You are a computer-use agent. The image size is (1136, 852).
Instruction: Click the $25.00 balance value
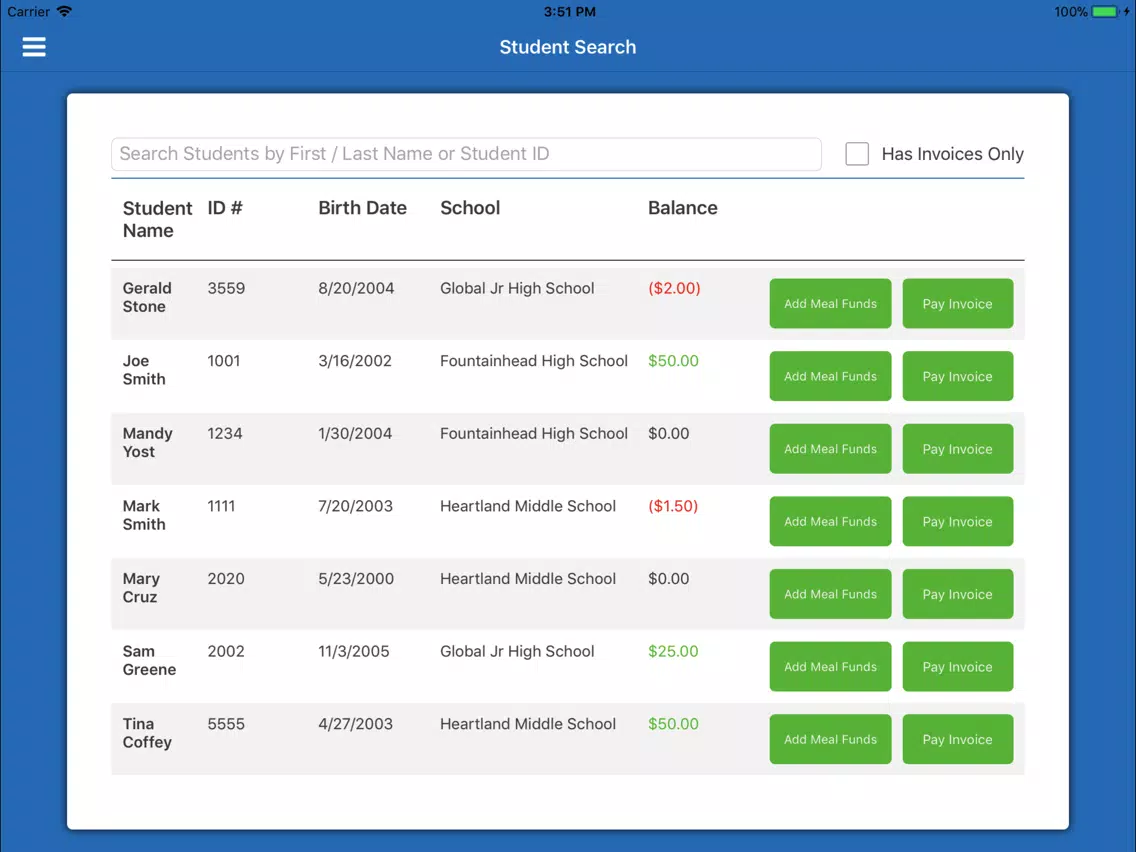click(673, 651)
